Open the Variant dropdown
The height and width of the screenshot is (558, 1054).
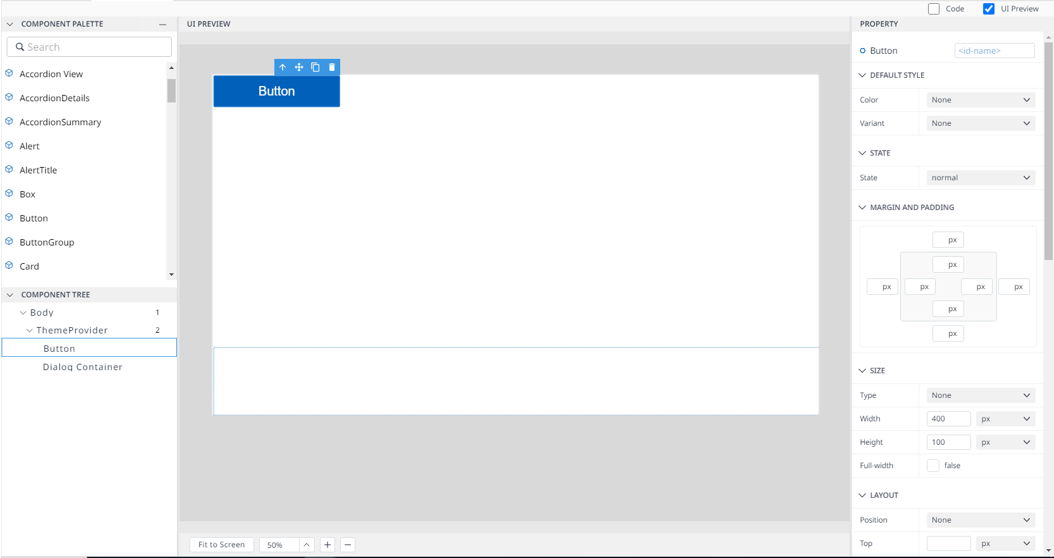tap(981, 123)
